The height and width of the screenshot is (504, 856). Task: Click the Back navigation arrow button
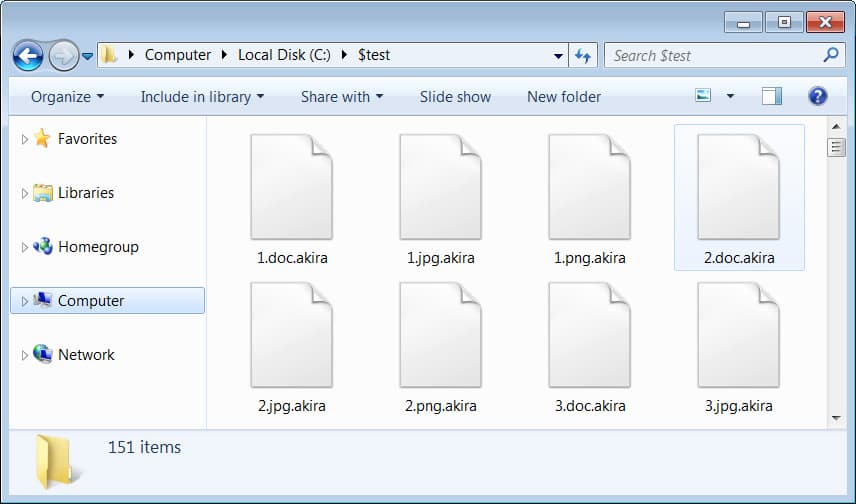coord(28,55)
